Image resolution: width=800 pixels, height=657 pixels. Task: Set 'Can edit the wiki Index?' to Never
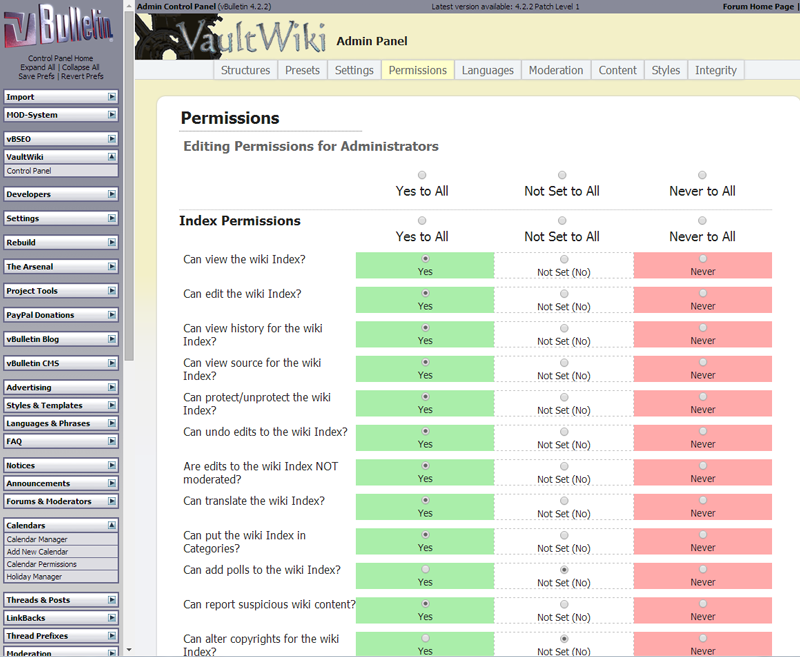[x=703, y=294]
